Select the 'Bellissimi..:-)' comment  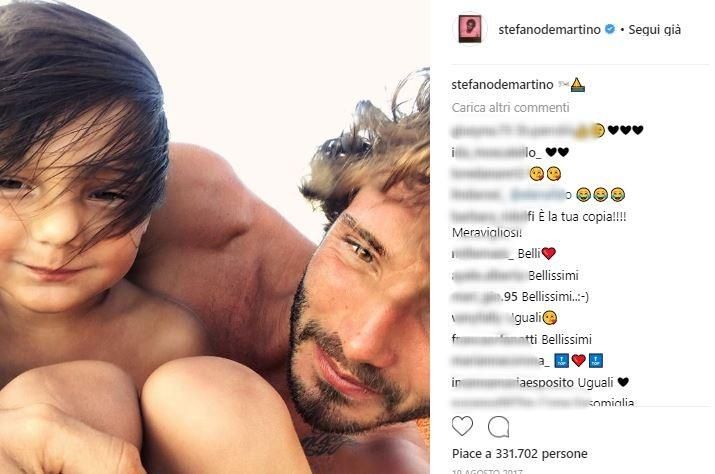[520, 297]
